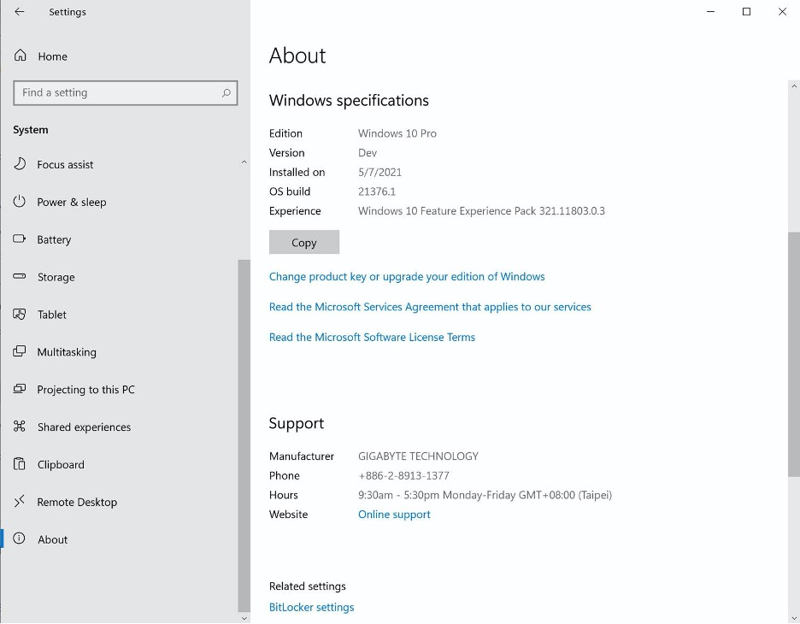The height and width of the screenshot is (624, 800).
Task: Click the main page scroll-up arrow
Action: (x=794, y=86)
